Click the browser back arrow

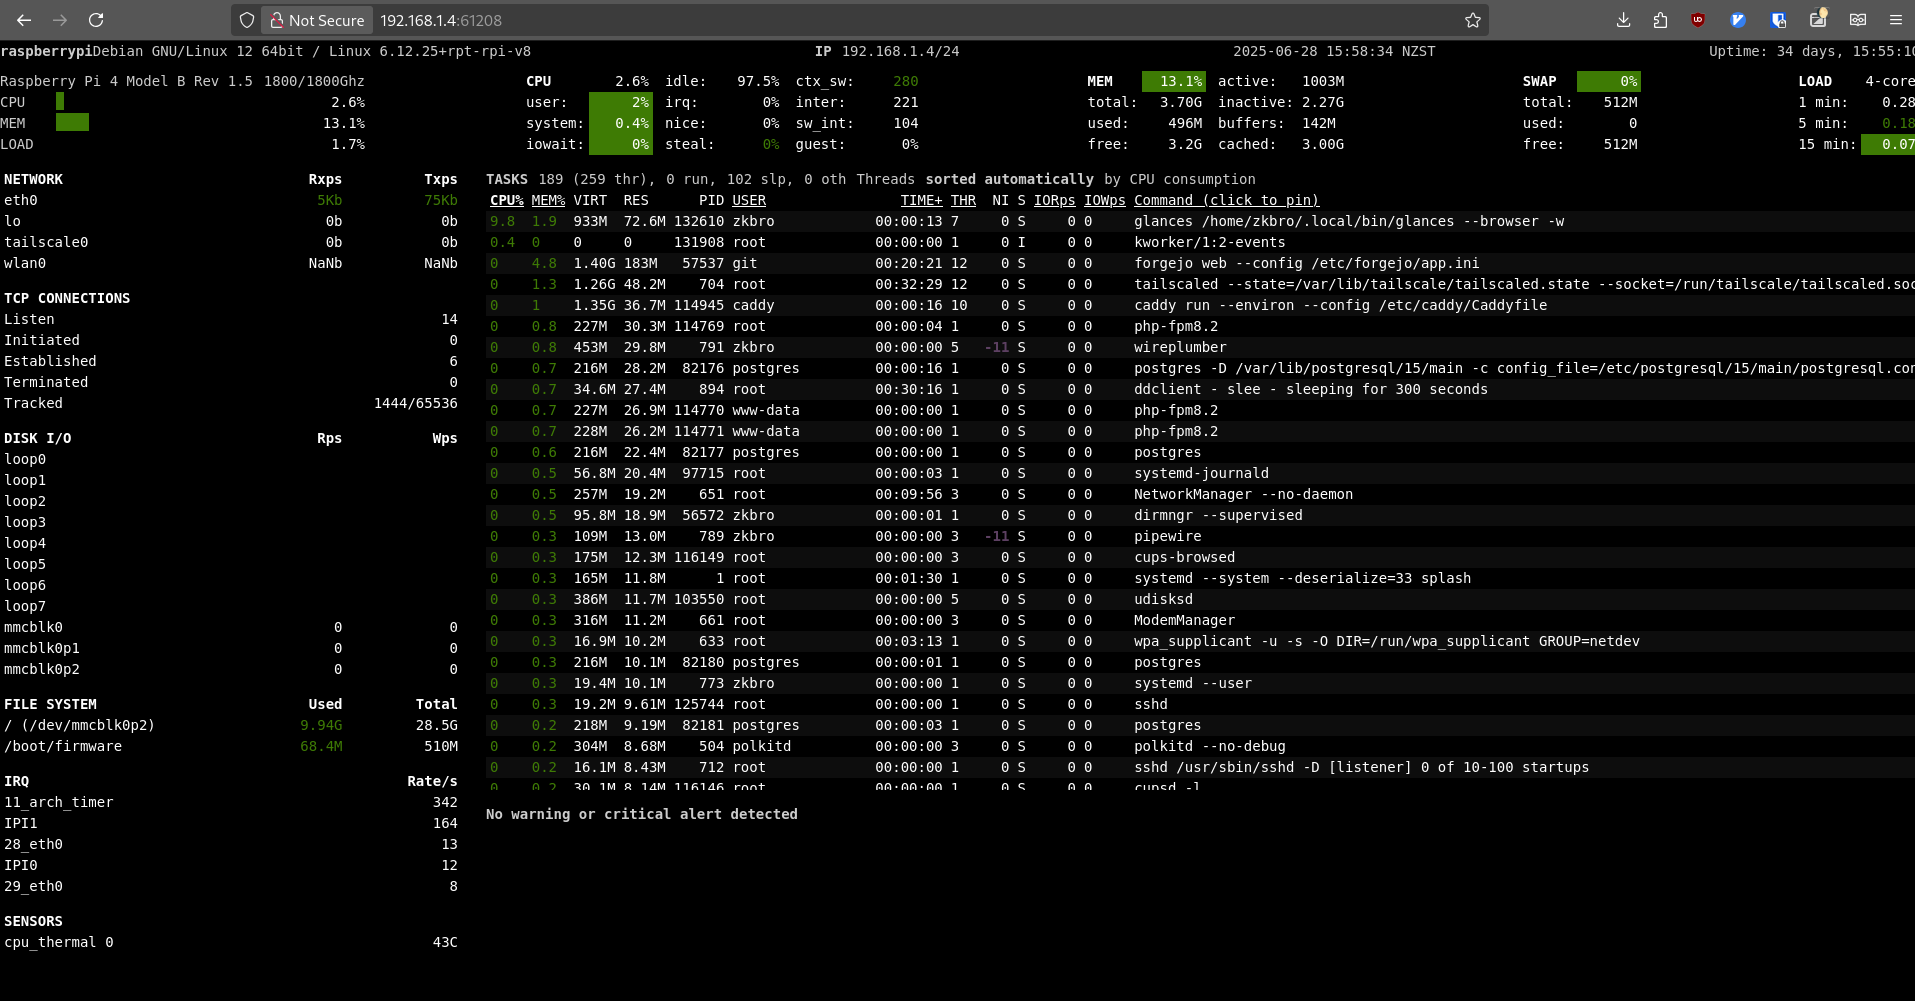pyautogui.click(x=24, y=20)
